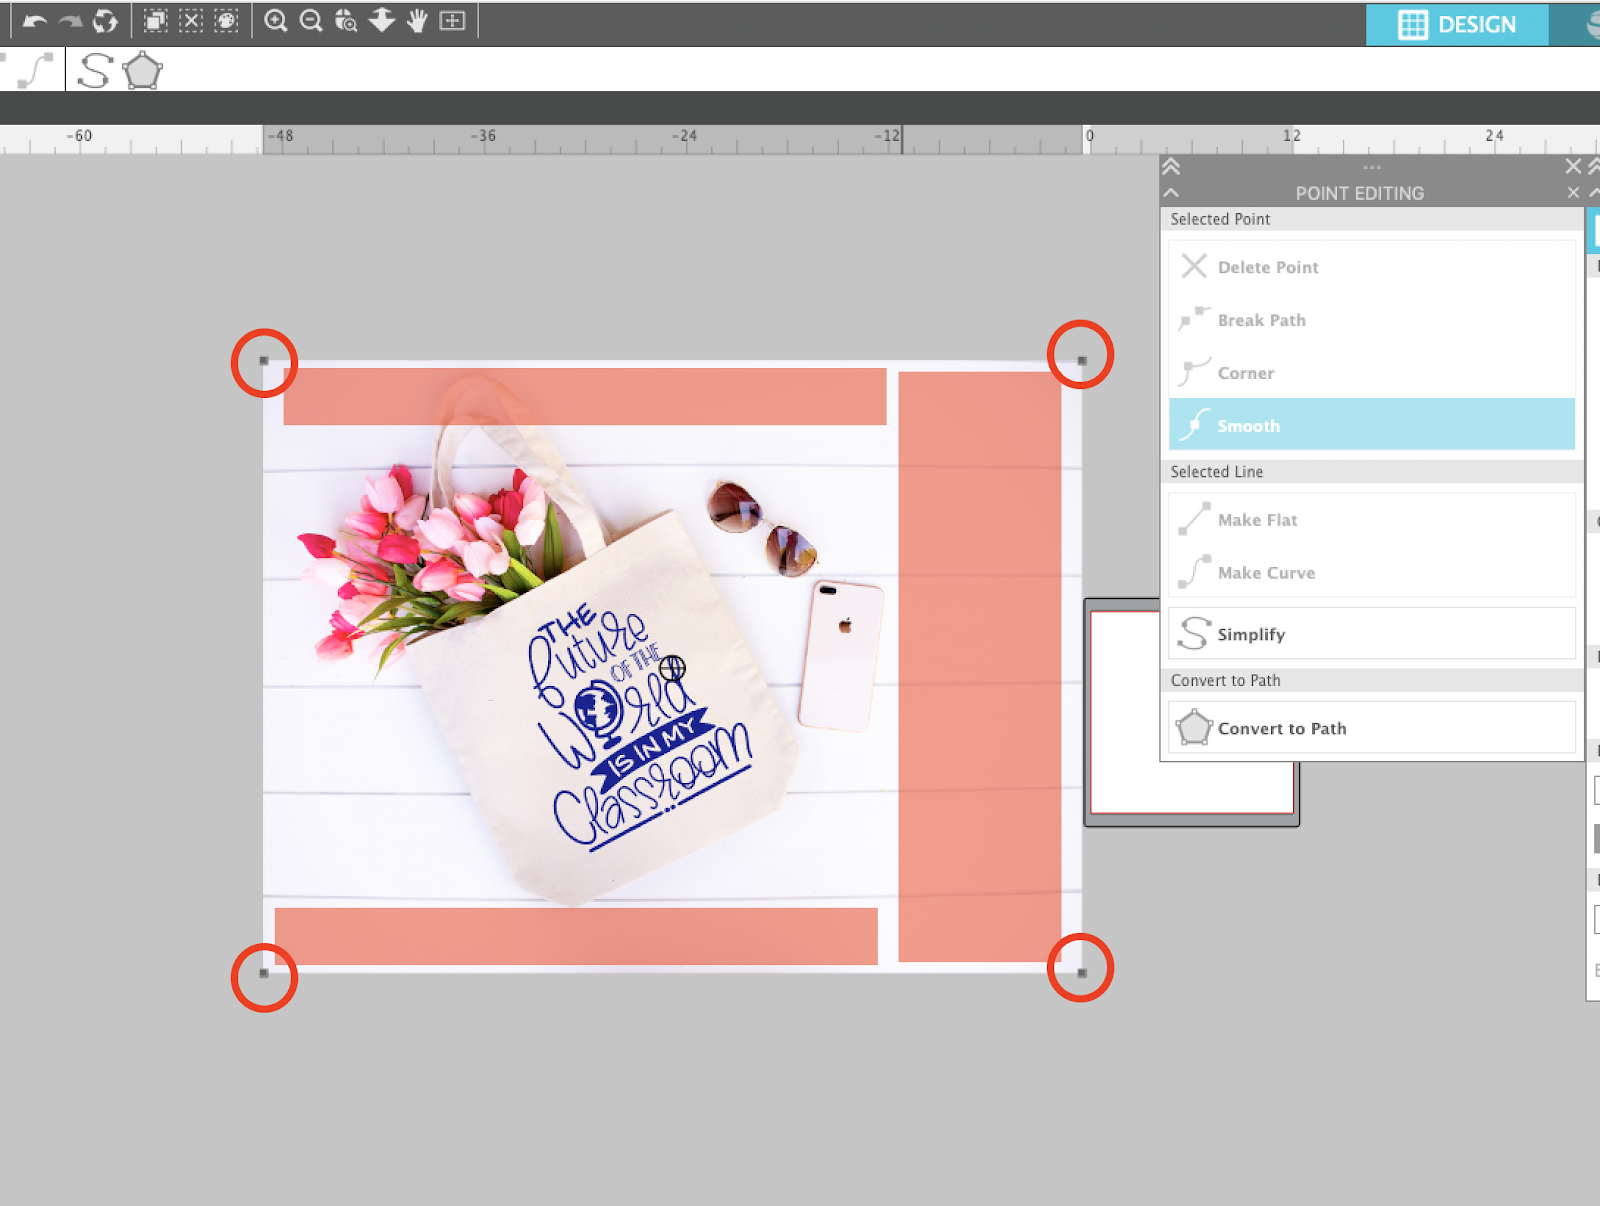Select the Zoom Out tool
The height and width of the screenshot is (1206, 1600).
(x=310, y=20)
